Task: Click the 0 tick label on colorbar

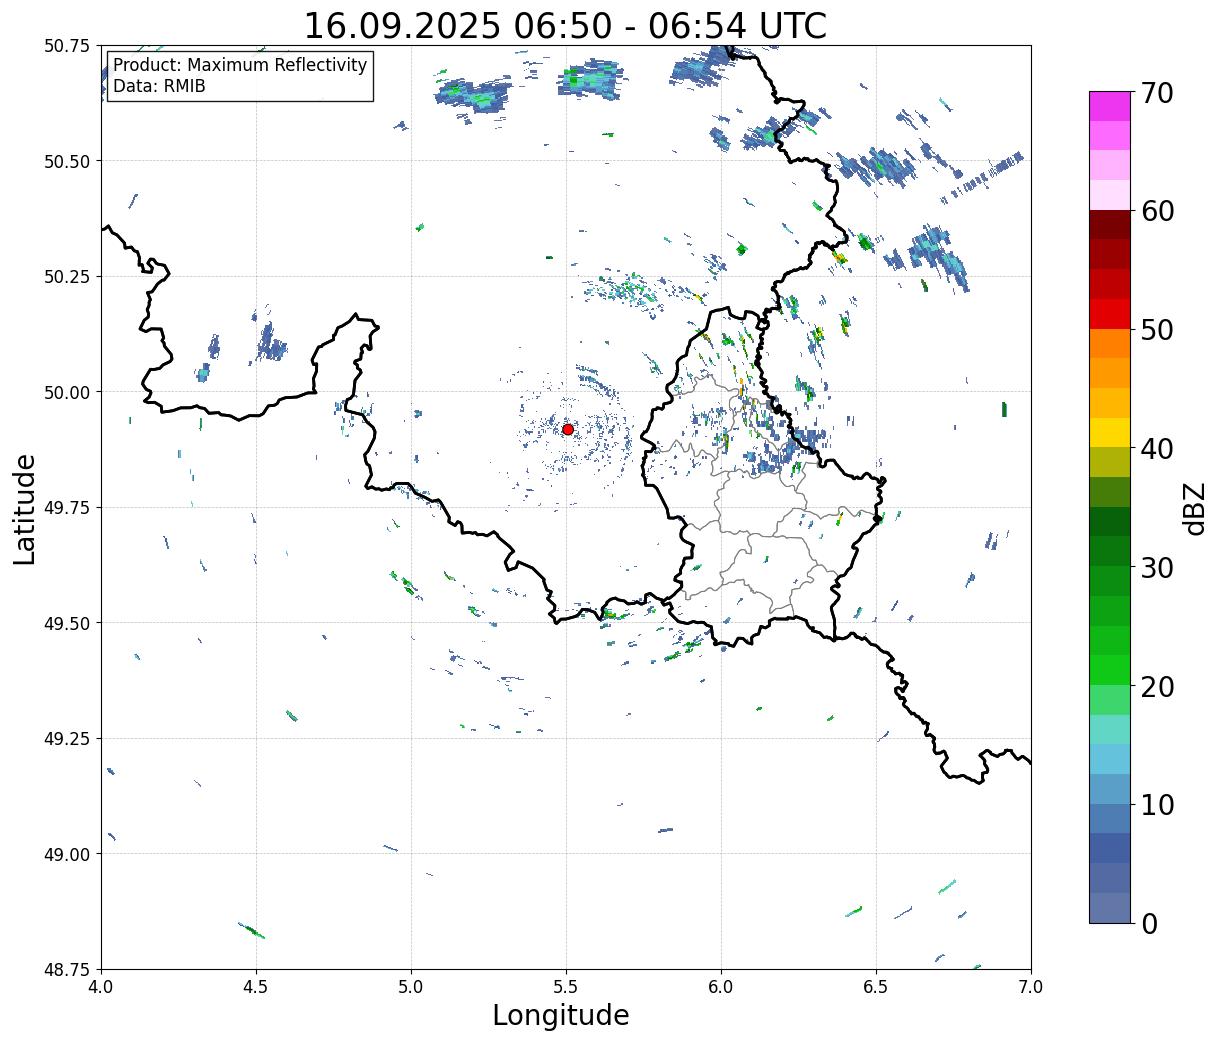Action: [x=1149, y=924]
